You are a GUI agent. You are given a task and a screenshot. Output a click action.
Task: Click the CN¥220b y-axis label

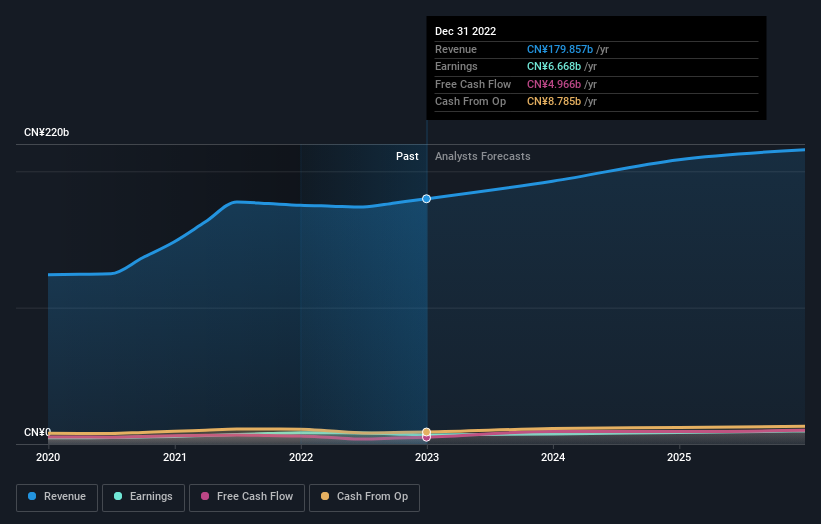tap(47, 132)
